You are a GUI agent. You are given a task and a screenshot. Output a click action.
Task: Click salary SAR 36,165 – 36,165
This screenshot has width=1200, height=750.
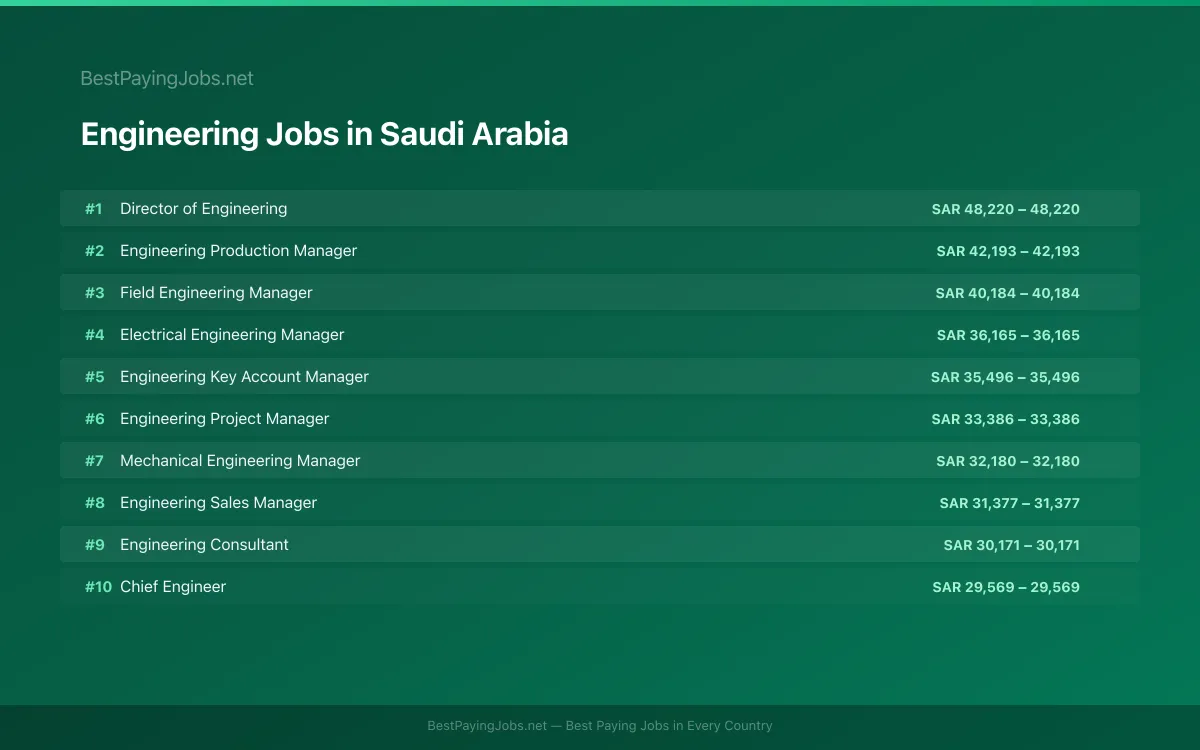1008,335
